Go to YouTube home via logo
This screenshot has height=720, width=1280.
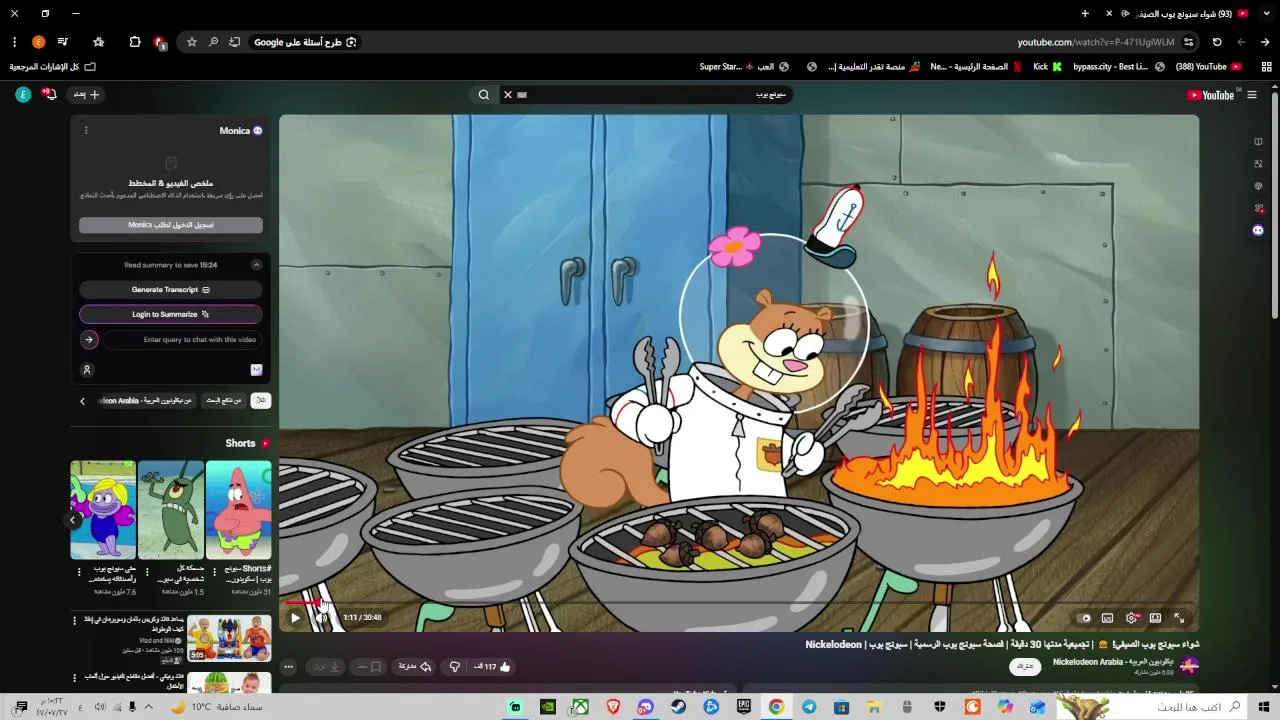tap(1212, 95)
